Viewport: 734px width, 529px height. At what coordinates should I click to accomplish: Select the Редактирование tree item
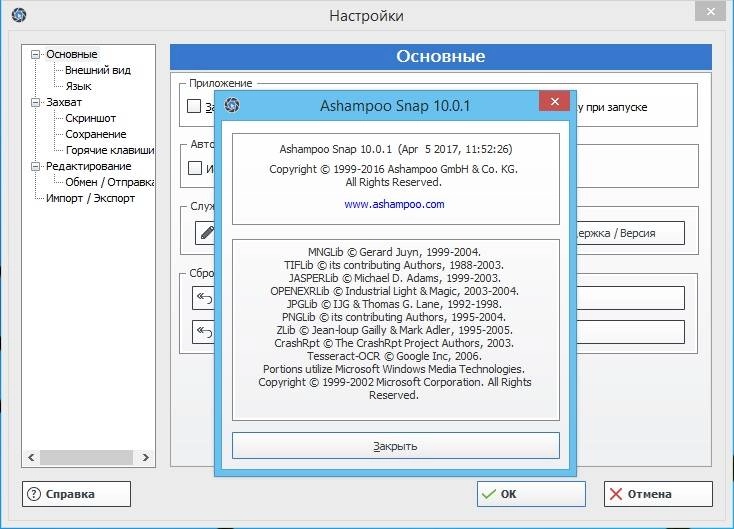pyautogui.click(x=88, y=166)
